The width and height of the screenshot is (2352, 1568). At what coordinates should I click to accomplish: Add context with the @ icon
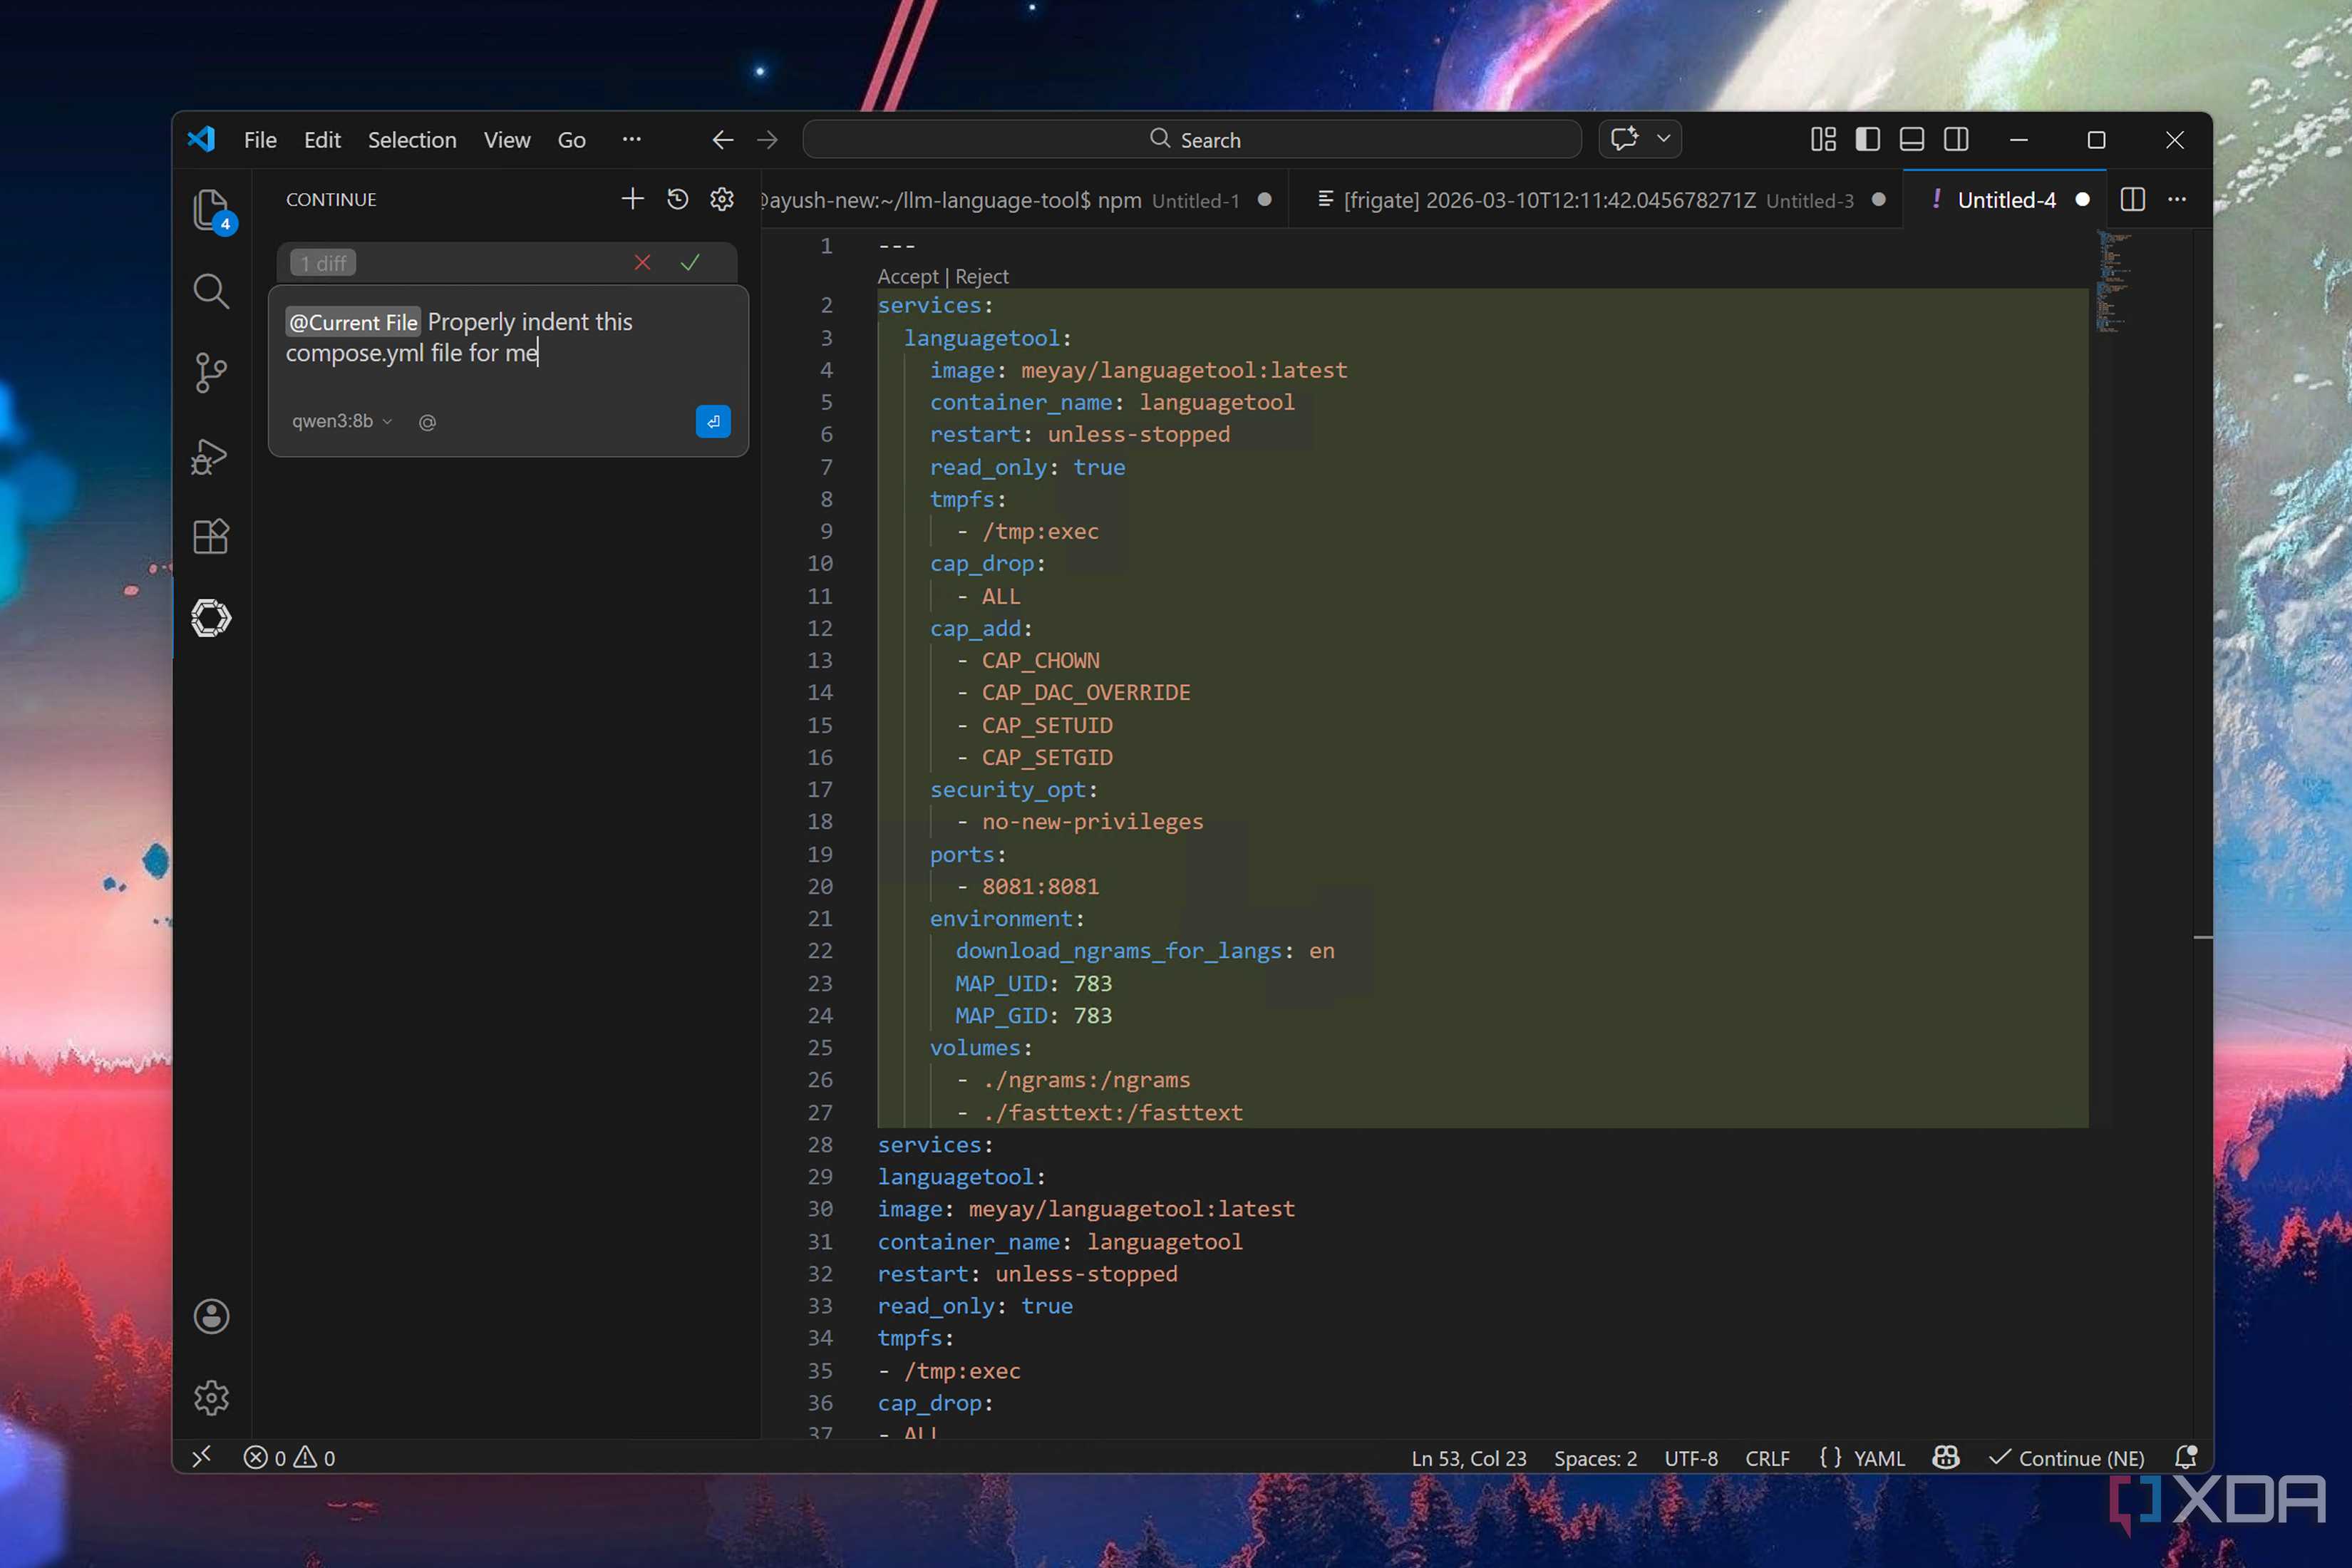427,422
